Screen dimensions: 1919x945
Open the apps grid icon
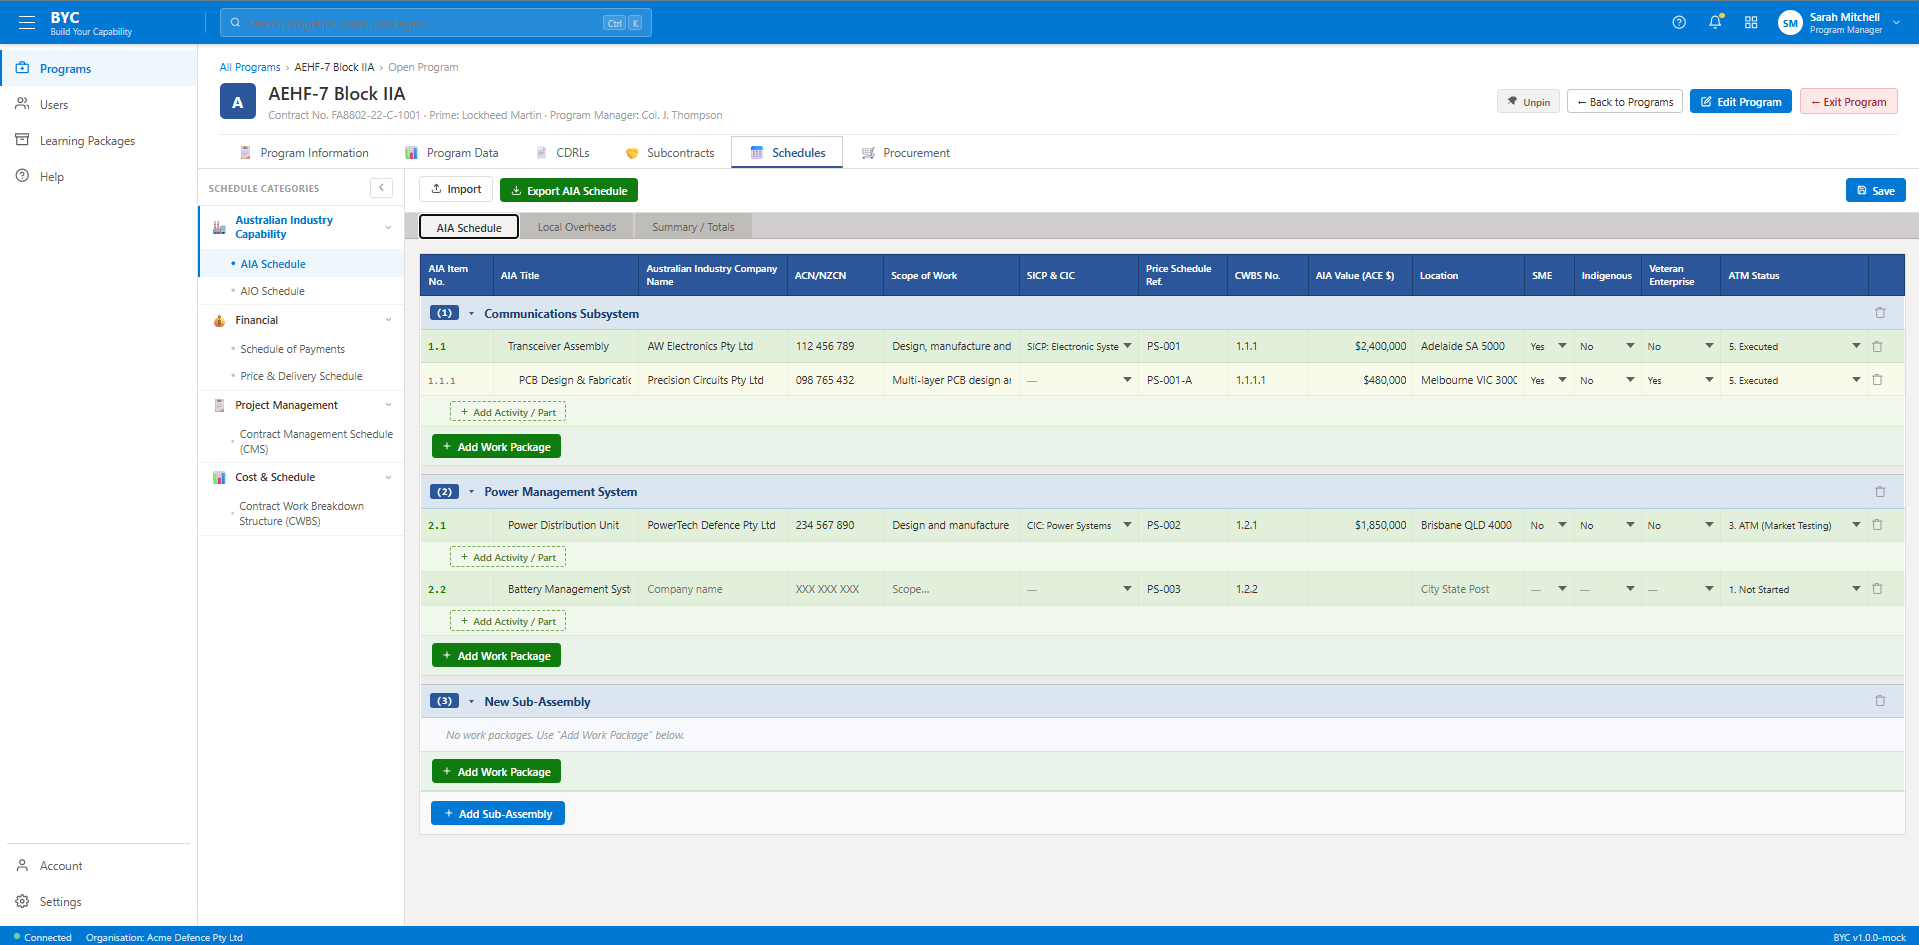click(1751, 22)
